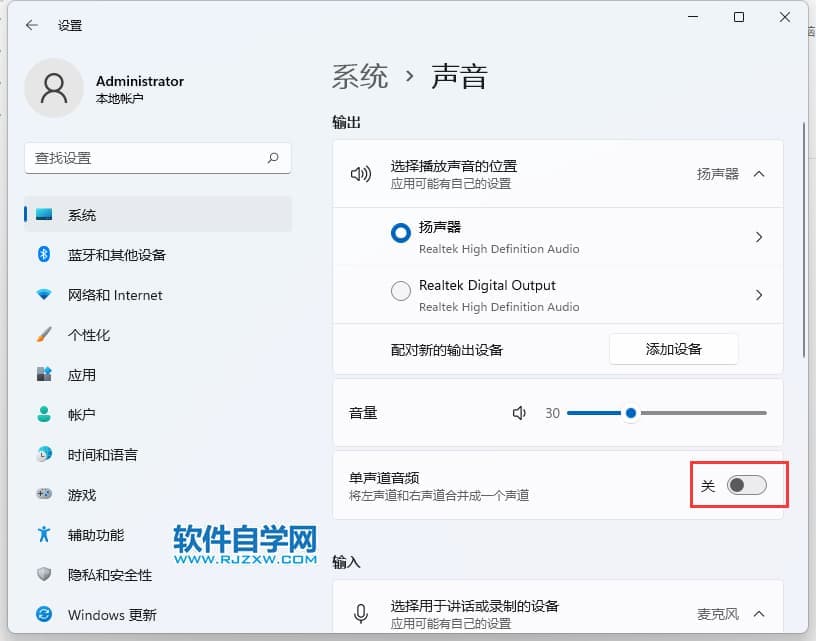Select 扬声器 radio button as output
This screenshot has height=641, width=816.
pyautogui.click(x=401, y=233)
